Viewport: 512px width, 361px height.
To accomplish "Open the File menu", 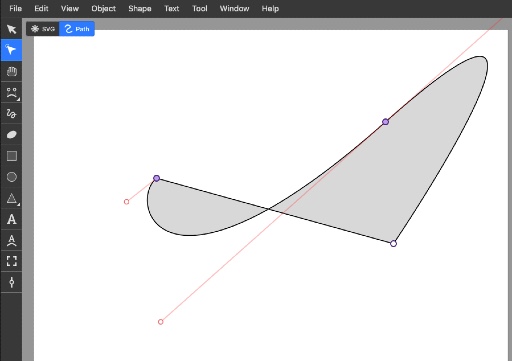I will pos(15,9).
